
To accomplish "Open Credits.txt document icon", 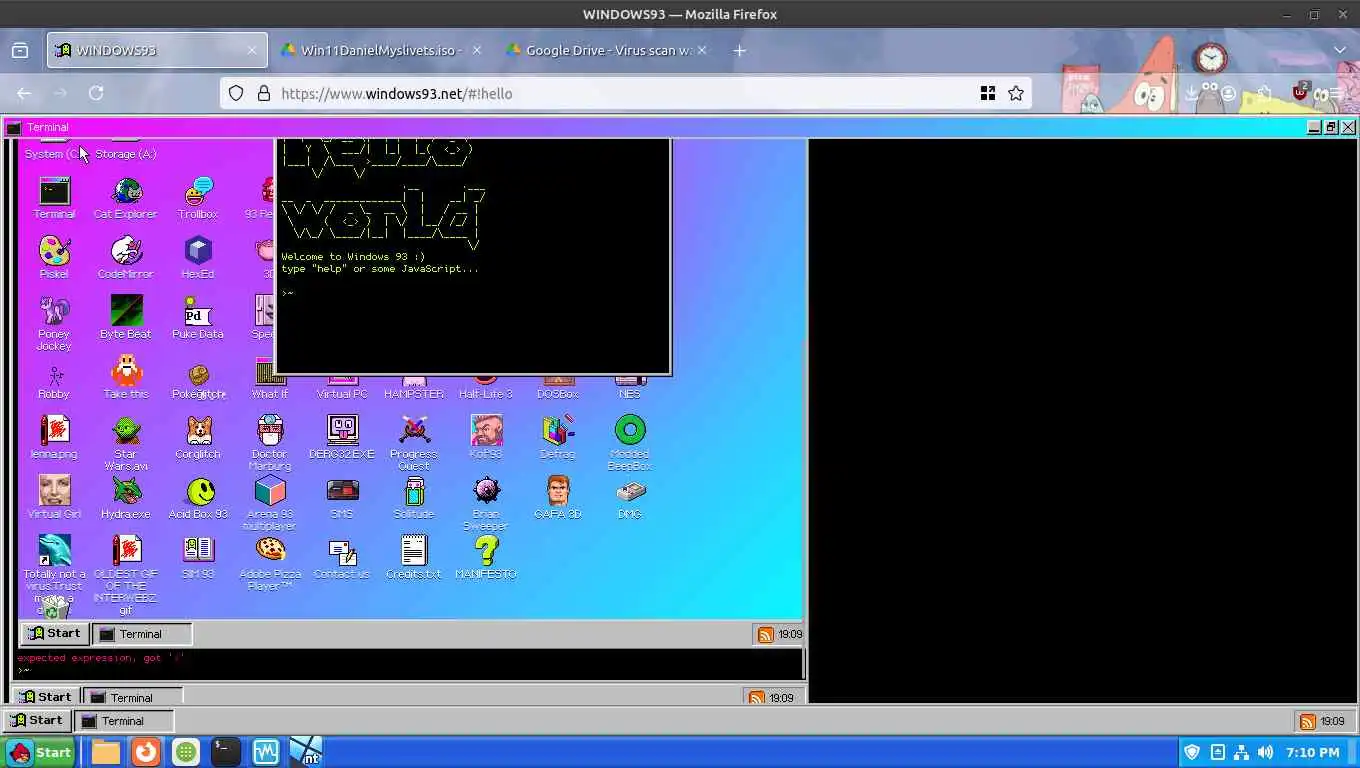I will coord(414,558).
